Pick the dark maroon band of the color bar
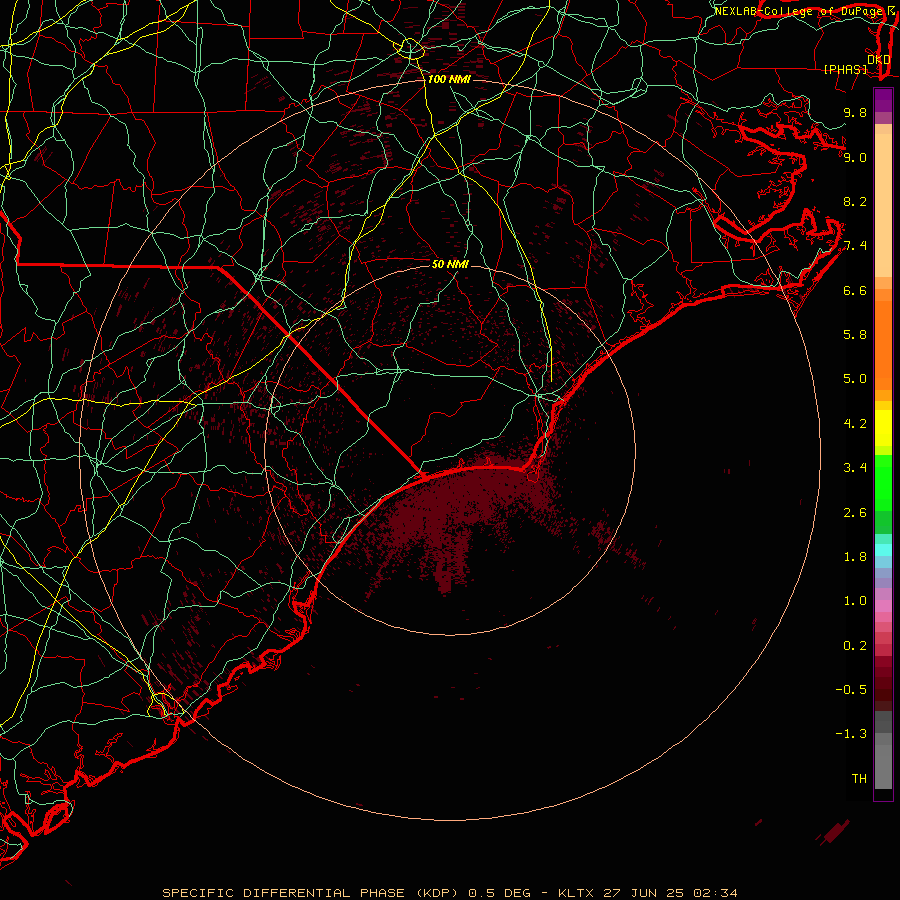Viewport: 900px width, 900px height. tap(883, 689)
